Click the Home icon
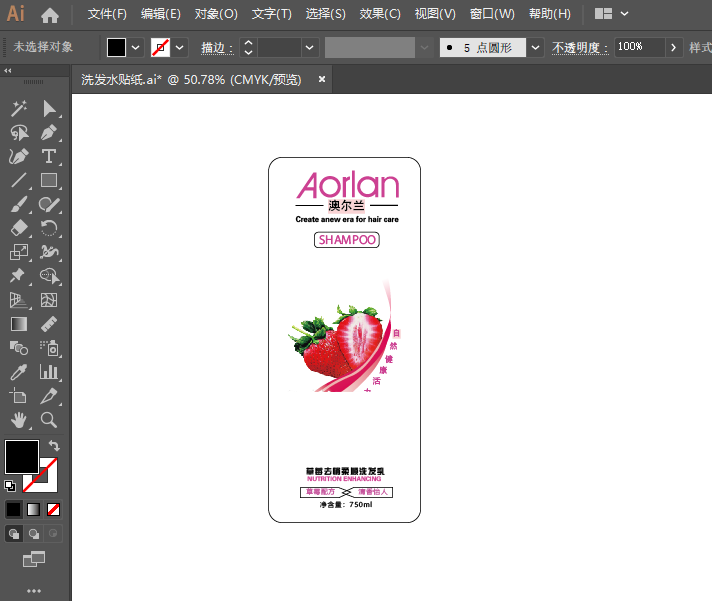Viewport: 712px width, 601px height. 49,15
